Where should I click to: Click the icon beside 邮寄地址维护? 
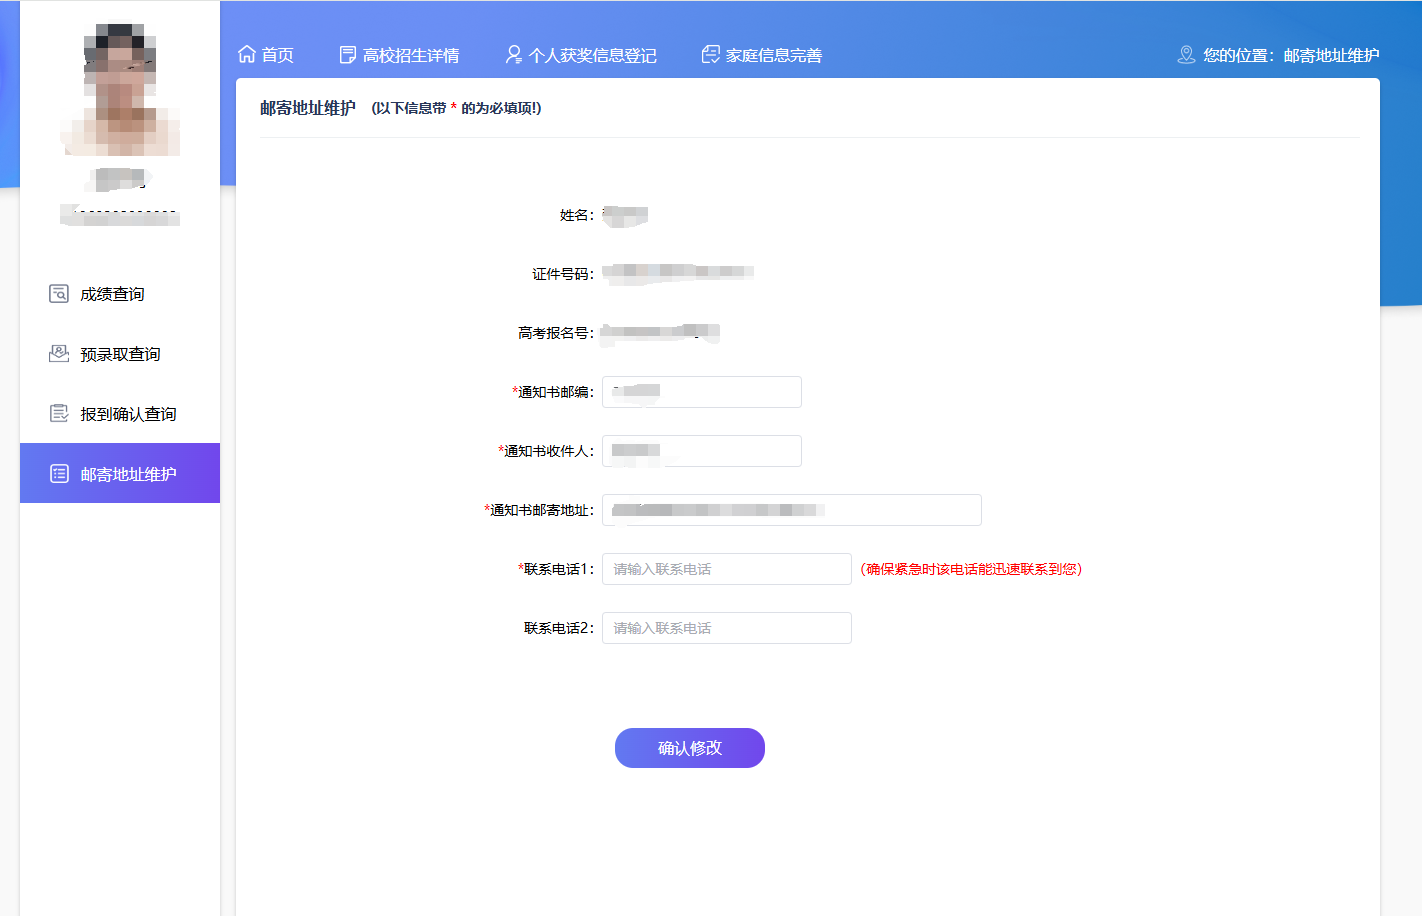(59, 472)
